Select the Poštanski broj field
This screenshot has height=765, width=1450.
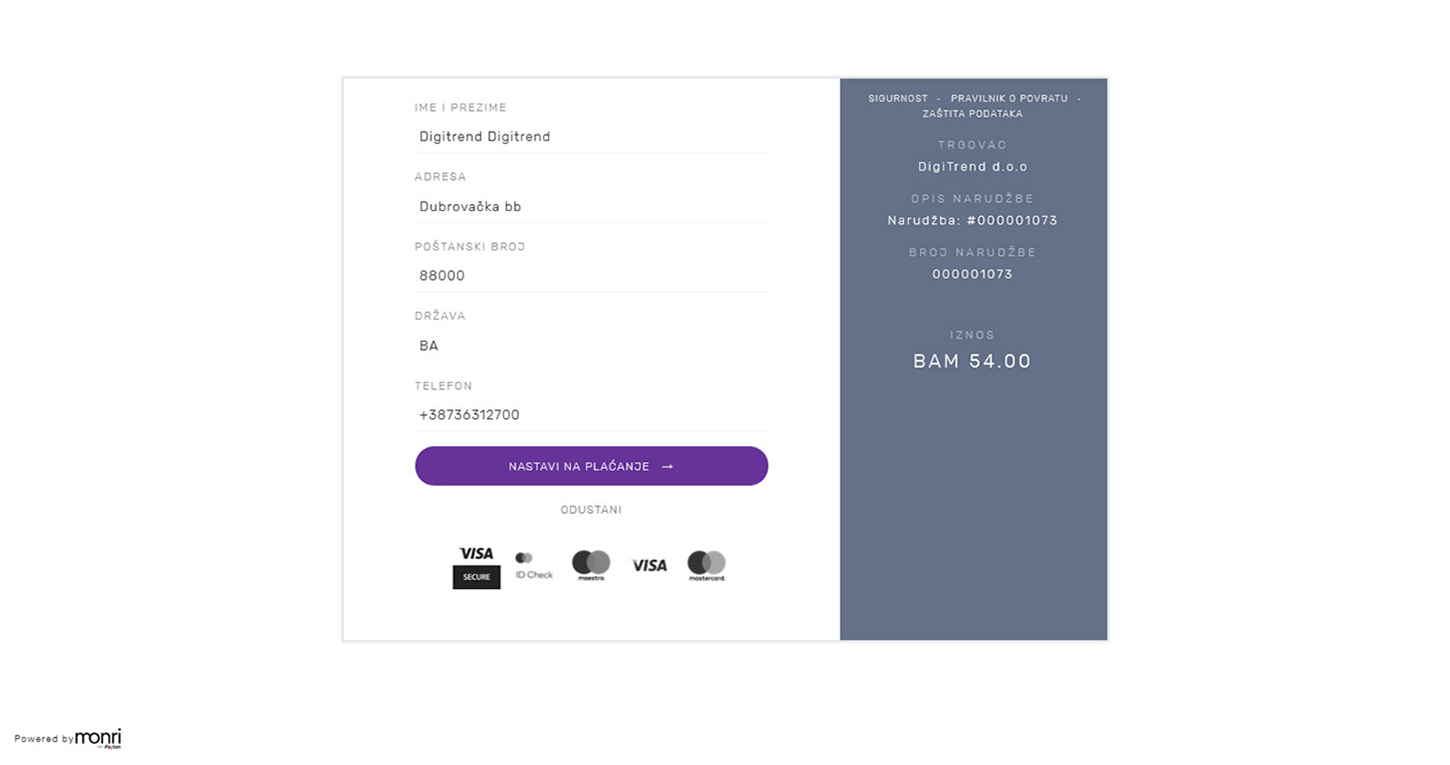[591, 276]
